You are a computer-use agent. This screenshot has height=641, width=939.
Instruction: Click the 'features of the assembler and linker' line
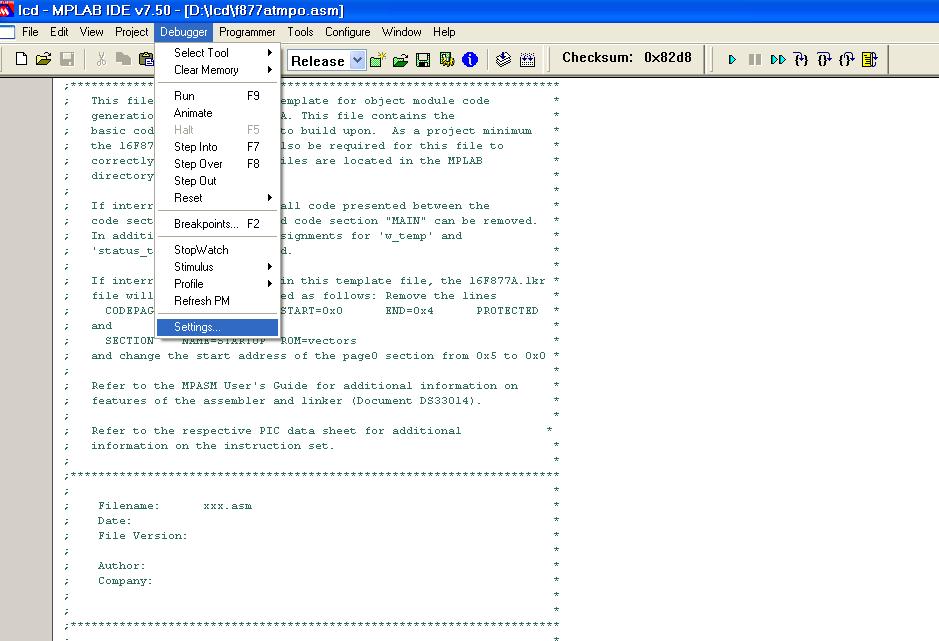click(x=286, y=401)
